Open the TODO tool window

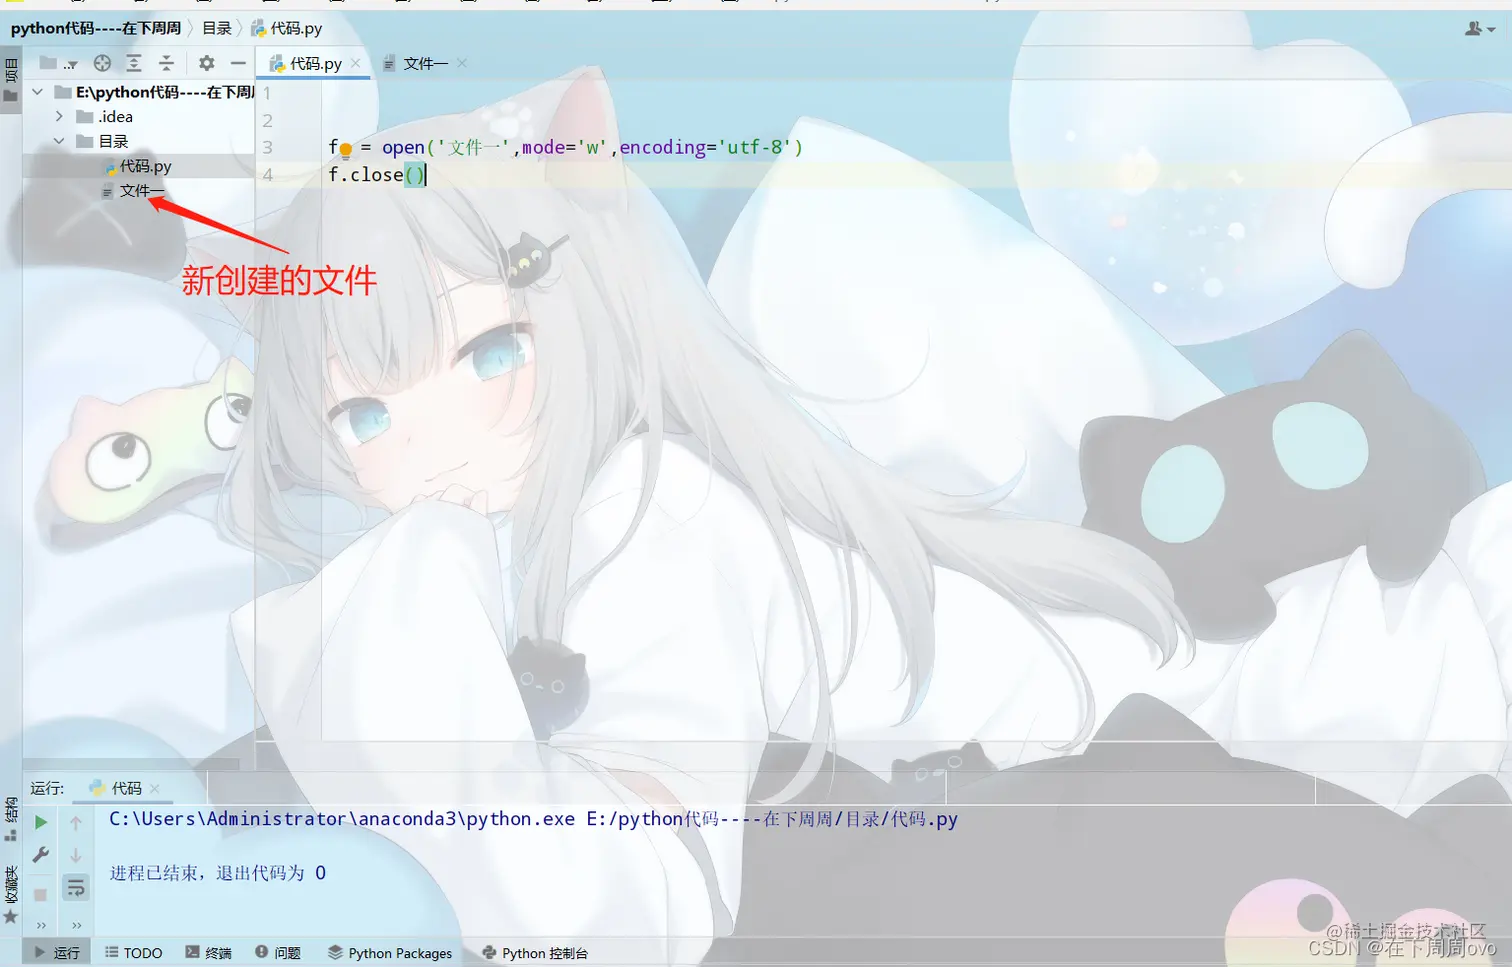(x=134, y=953)
